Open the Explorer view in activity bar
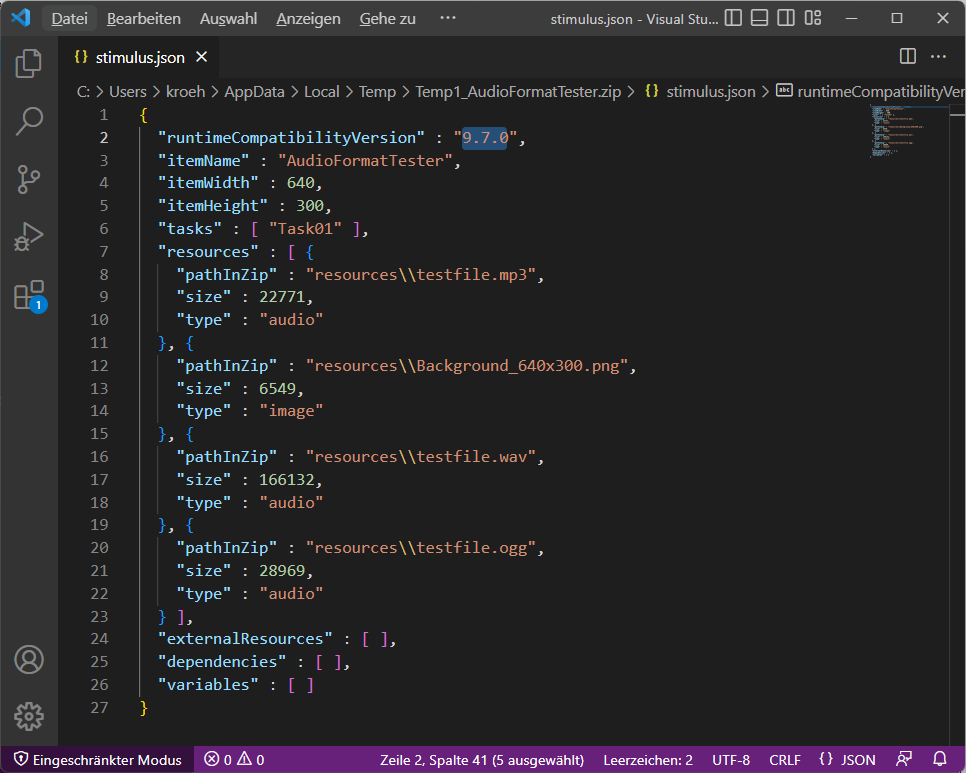The height and width of the screenshot is (773, 966). click(29, 64)
